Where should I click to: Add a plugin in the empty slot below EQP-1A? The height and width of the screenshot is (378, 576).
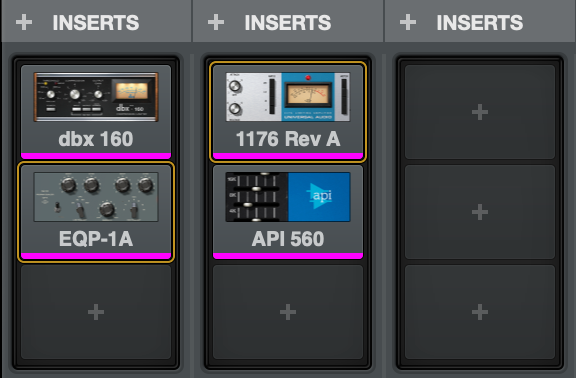coord(96,312)
